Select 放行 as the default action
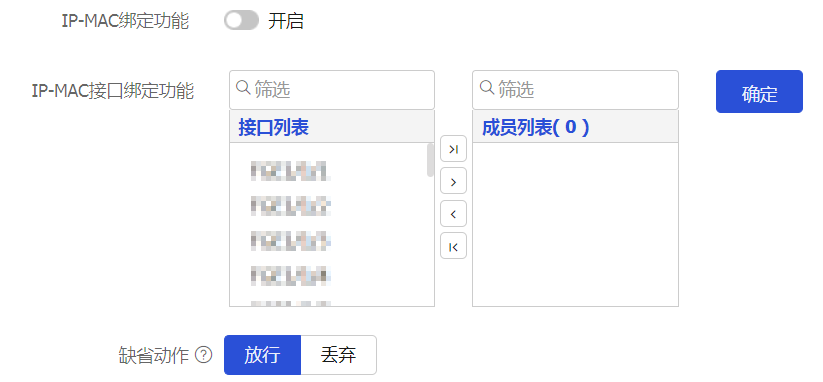 click(262, 355)
